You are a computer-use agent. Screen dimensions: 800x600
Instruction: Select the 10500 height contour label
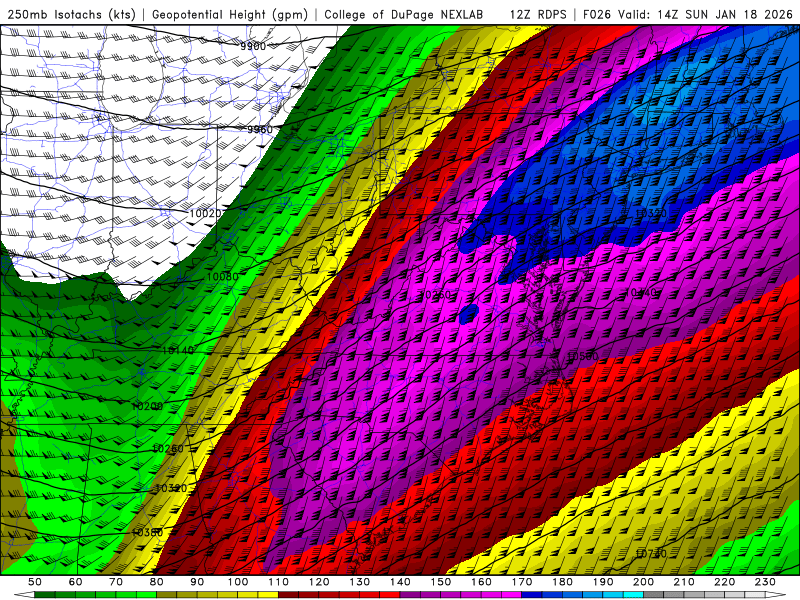[x=583, y=356]
